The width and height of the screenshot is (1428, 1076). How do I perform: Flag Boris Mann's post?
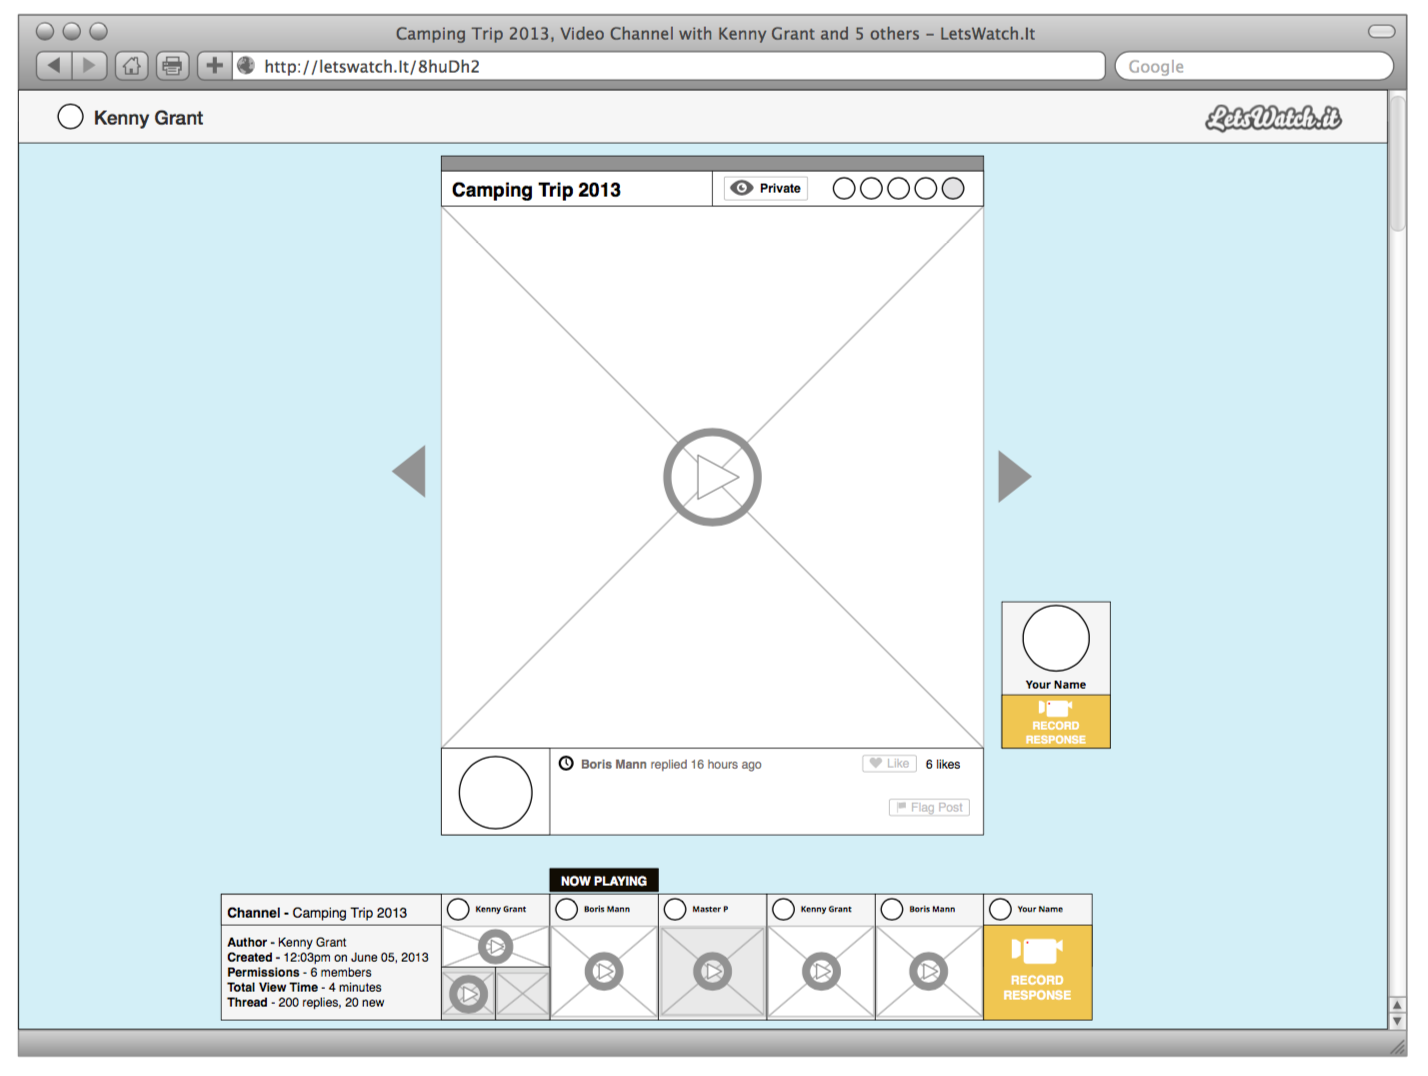point(929,807)
